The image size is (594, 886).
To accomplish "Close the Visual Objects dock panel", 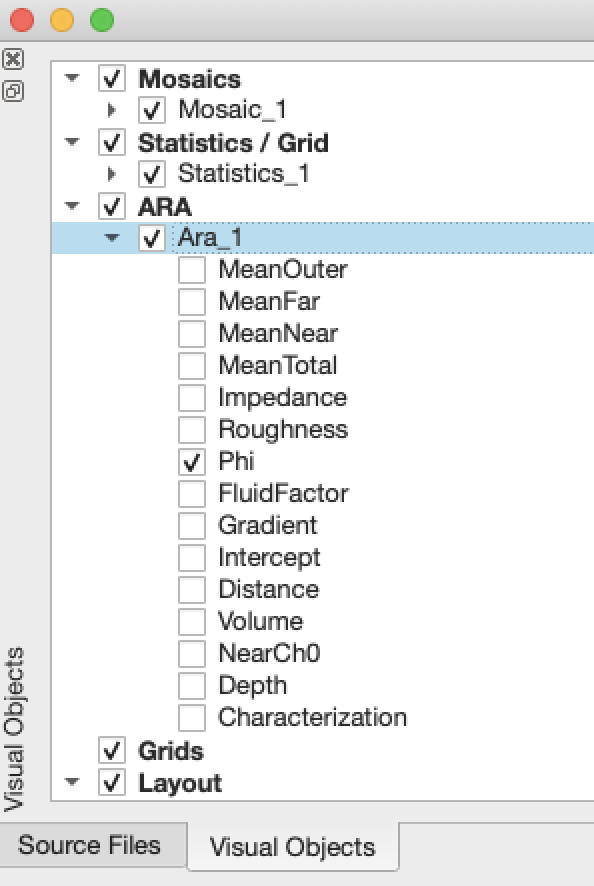I will coord(12,59).
